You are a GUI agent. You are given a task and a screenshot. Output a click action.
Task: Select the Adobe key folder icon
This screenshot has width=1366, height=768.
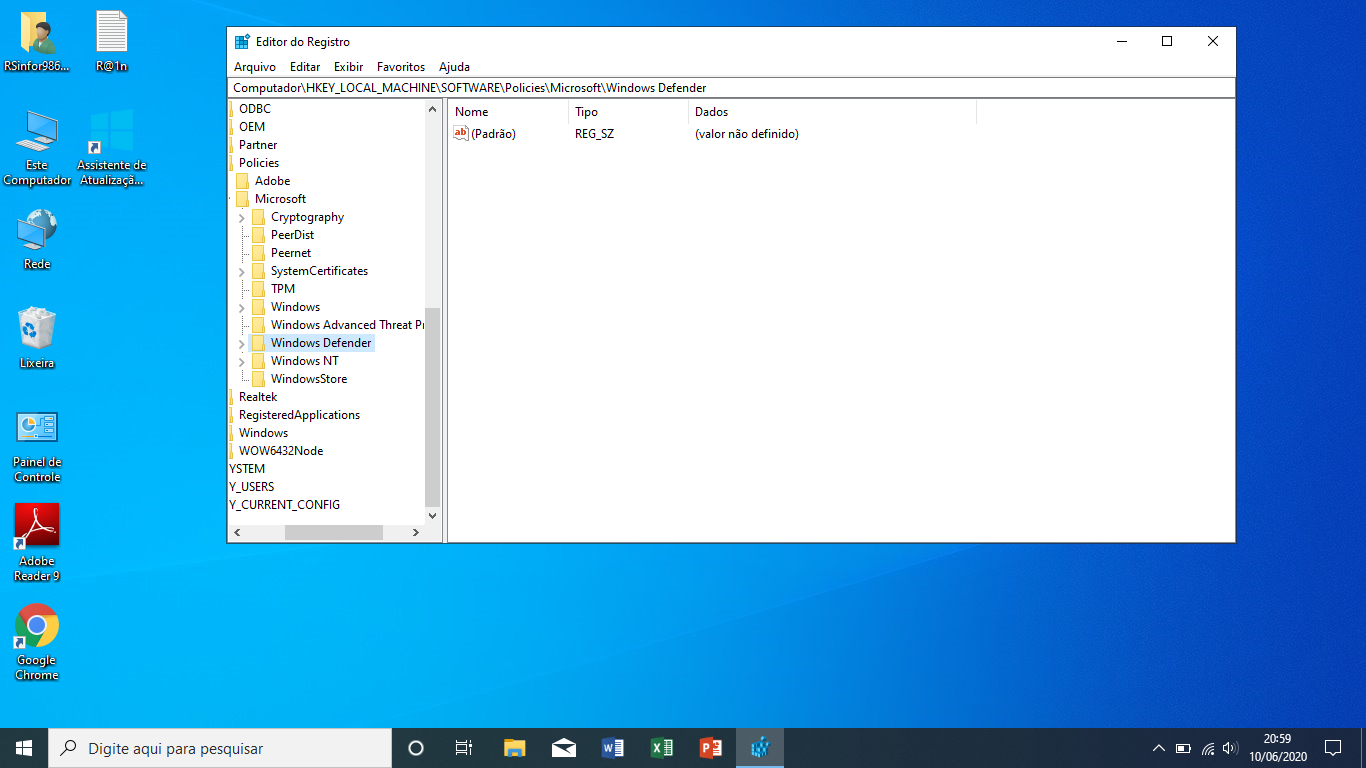(x=242, y=181)
